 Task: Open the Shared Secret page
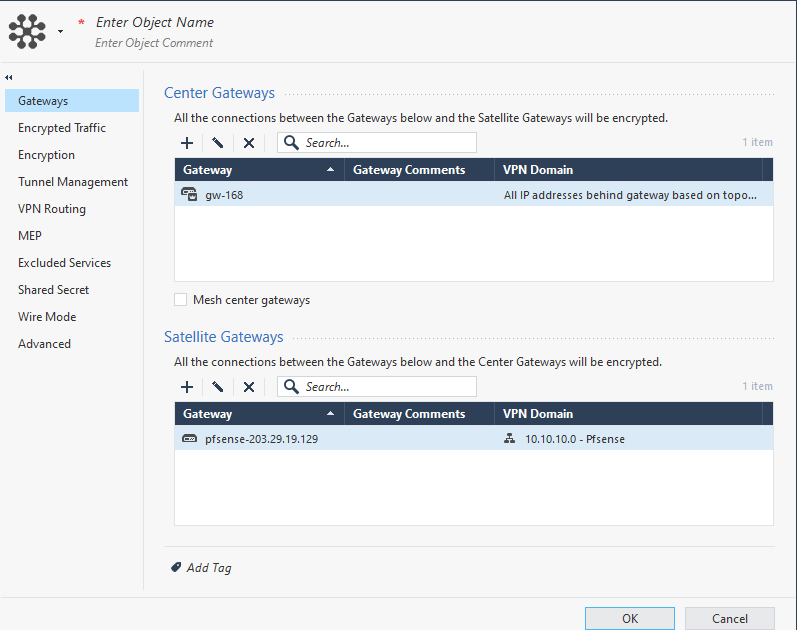pyautogui.click(x=54, y=290)
